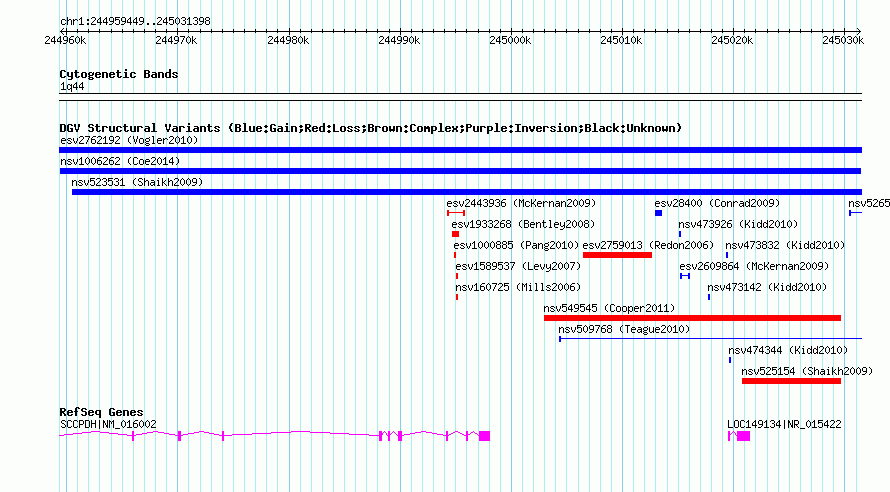Viewport: 890px width, 492px height.
Task: Click the esv2609864 blue interval glyph
Action: (685, 276)
